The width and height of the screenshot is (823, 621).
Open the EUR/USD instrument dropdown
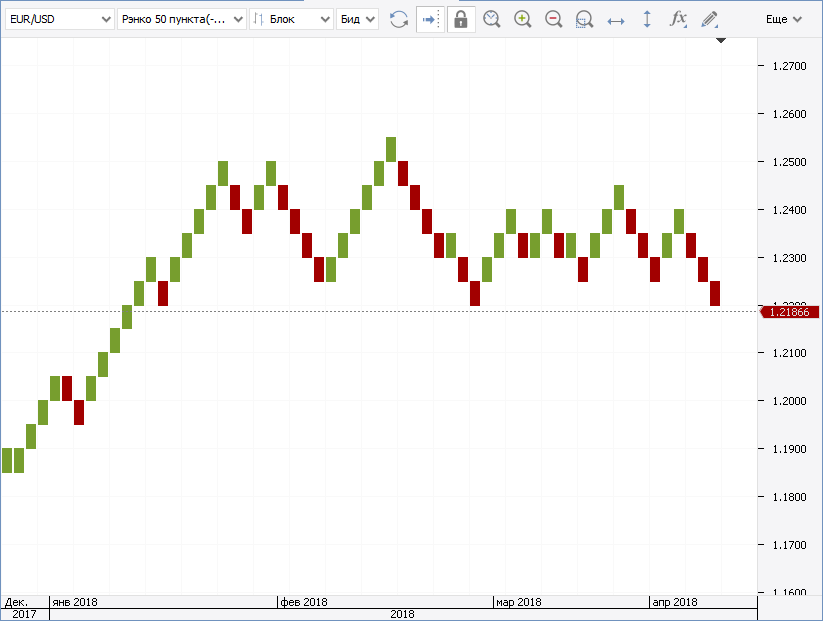[x=59, y=19]
